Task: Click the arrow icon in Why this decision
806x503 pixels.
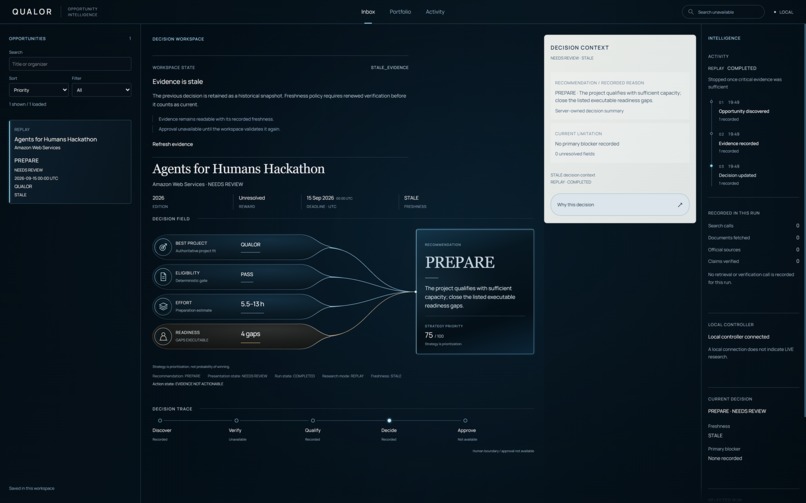Action: click(x=680, y=204)
